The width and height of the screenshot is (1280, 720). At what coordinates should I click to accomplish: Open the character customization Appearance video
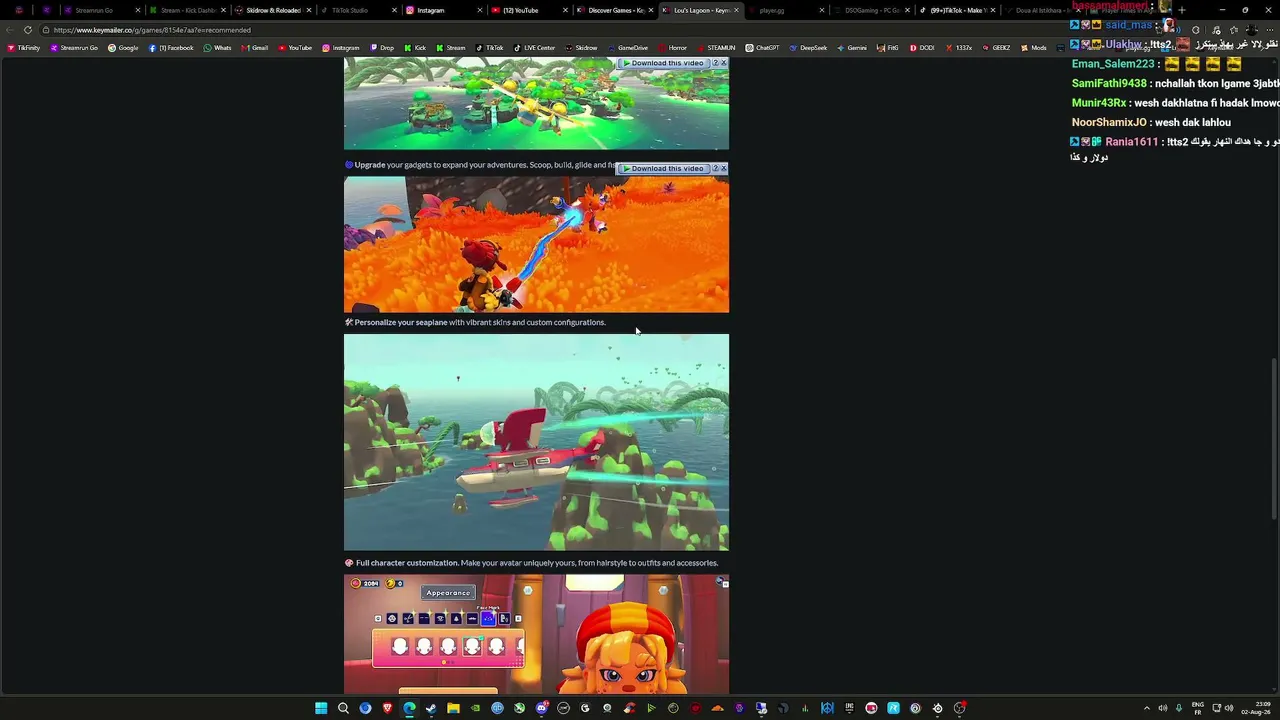tap(536, 634)
